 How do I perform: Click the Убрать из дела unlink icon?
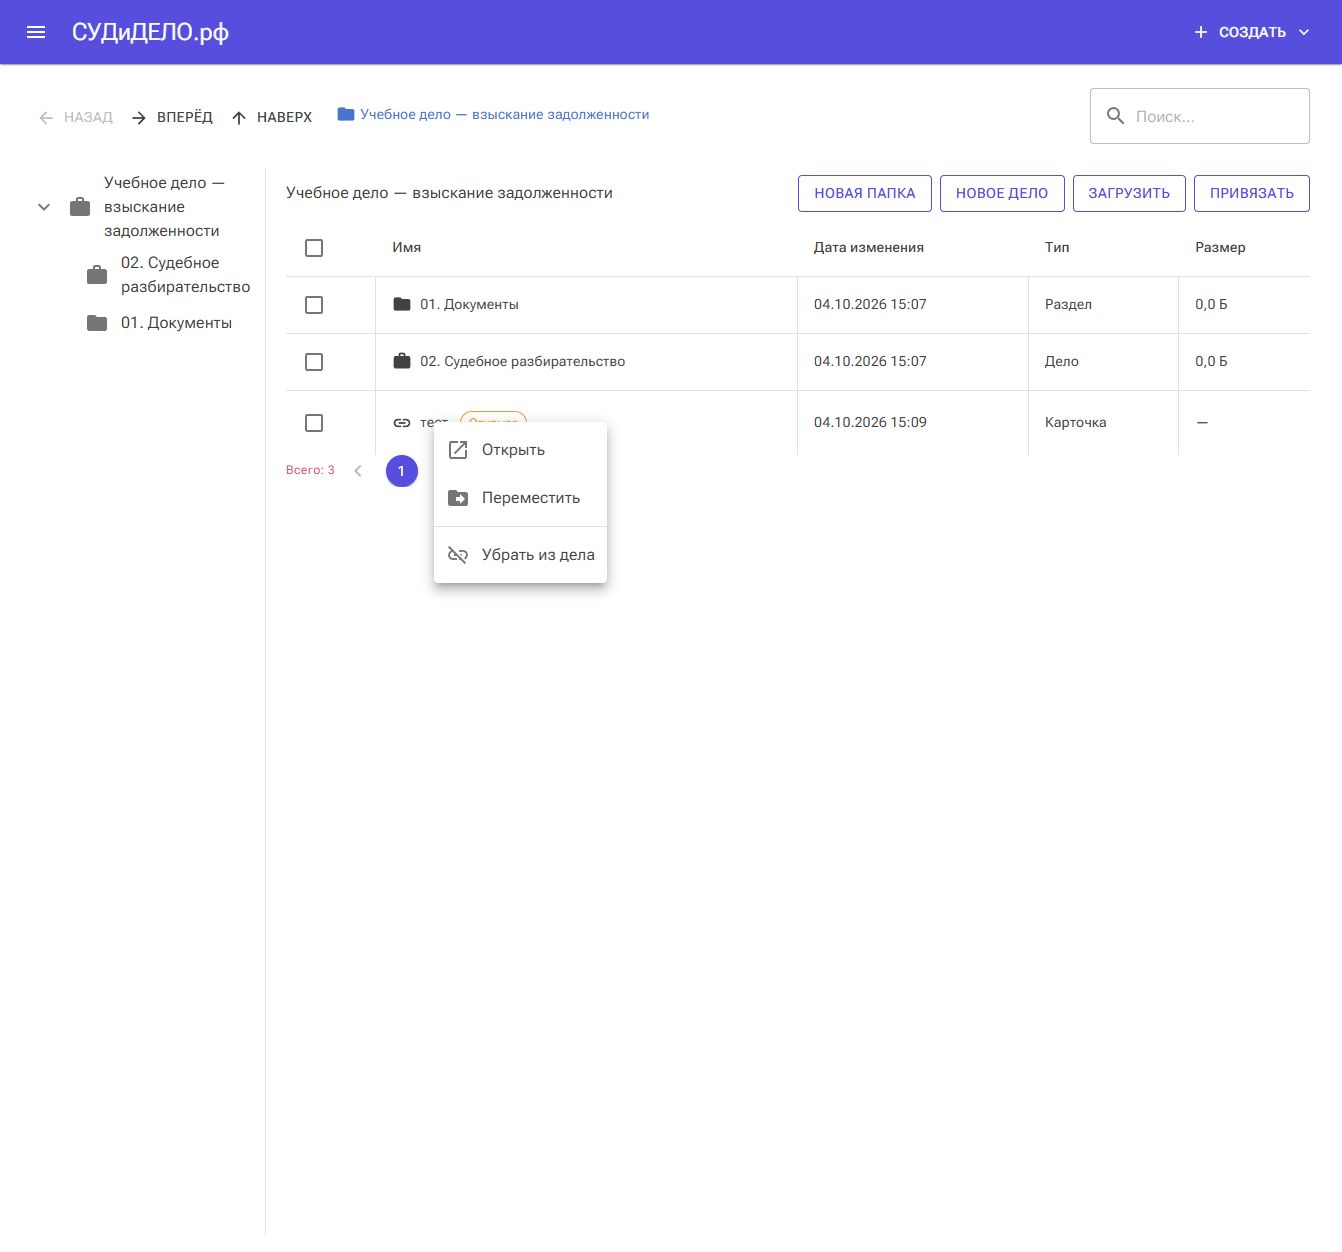458,555
